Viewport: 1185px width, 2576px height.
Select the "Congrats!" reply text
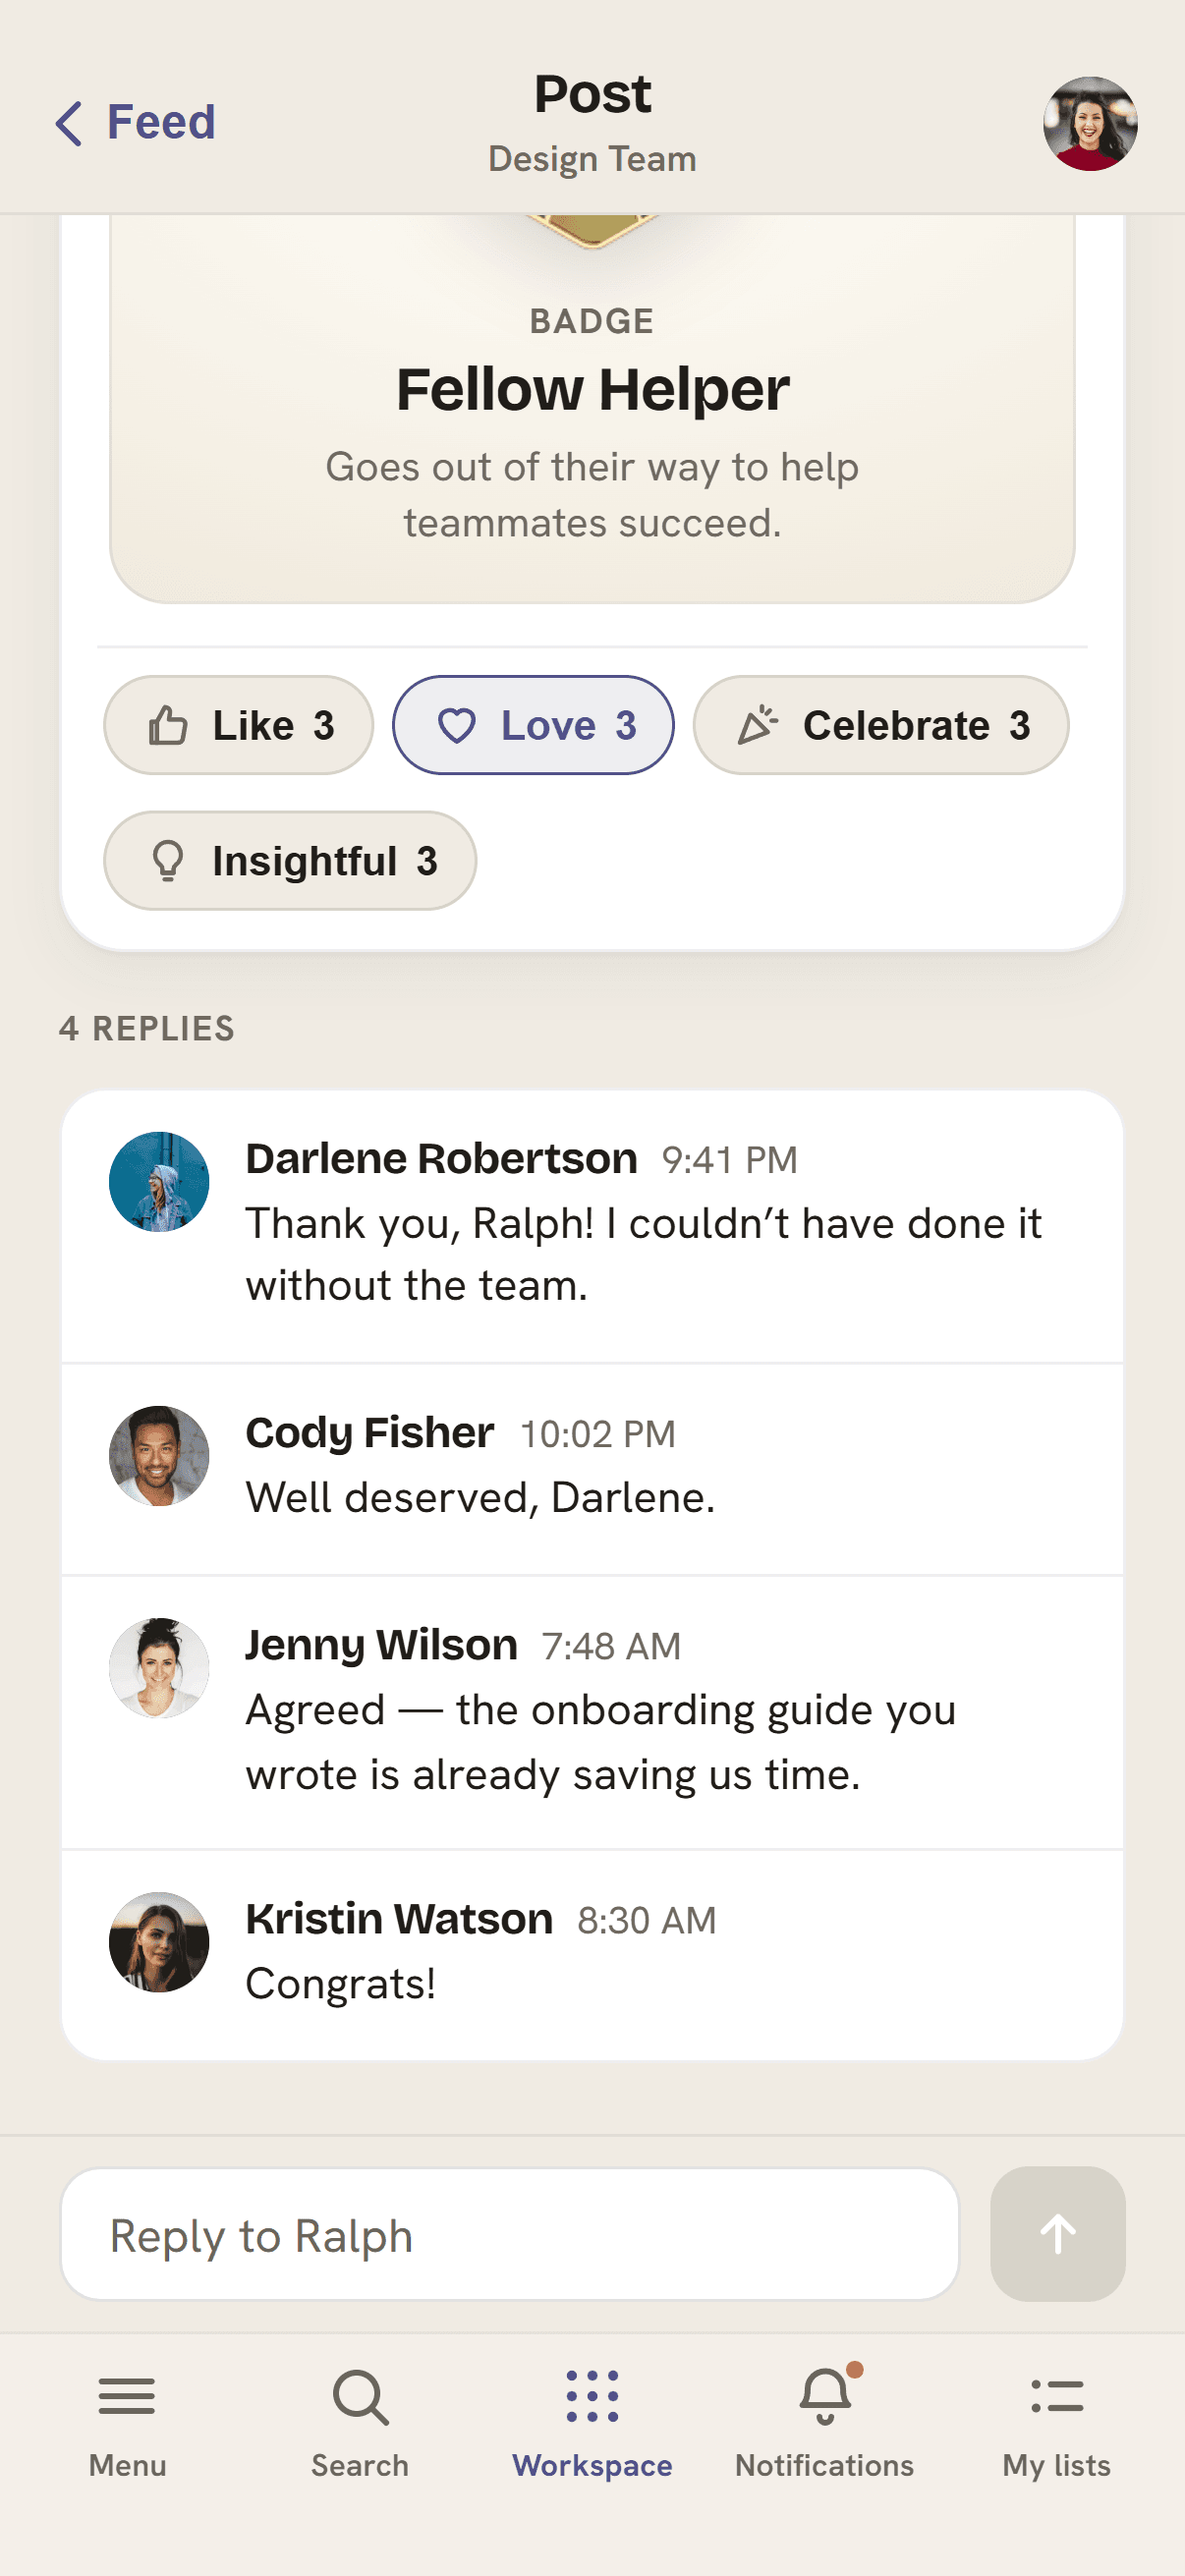341,1984
